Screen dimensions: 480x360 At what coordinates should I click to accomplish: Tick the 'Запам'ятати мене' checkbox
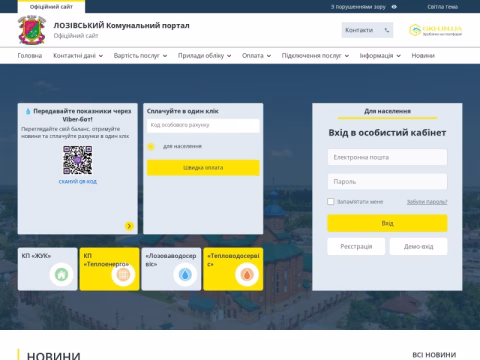(x=331, y=201)
